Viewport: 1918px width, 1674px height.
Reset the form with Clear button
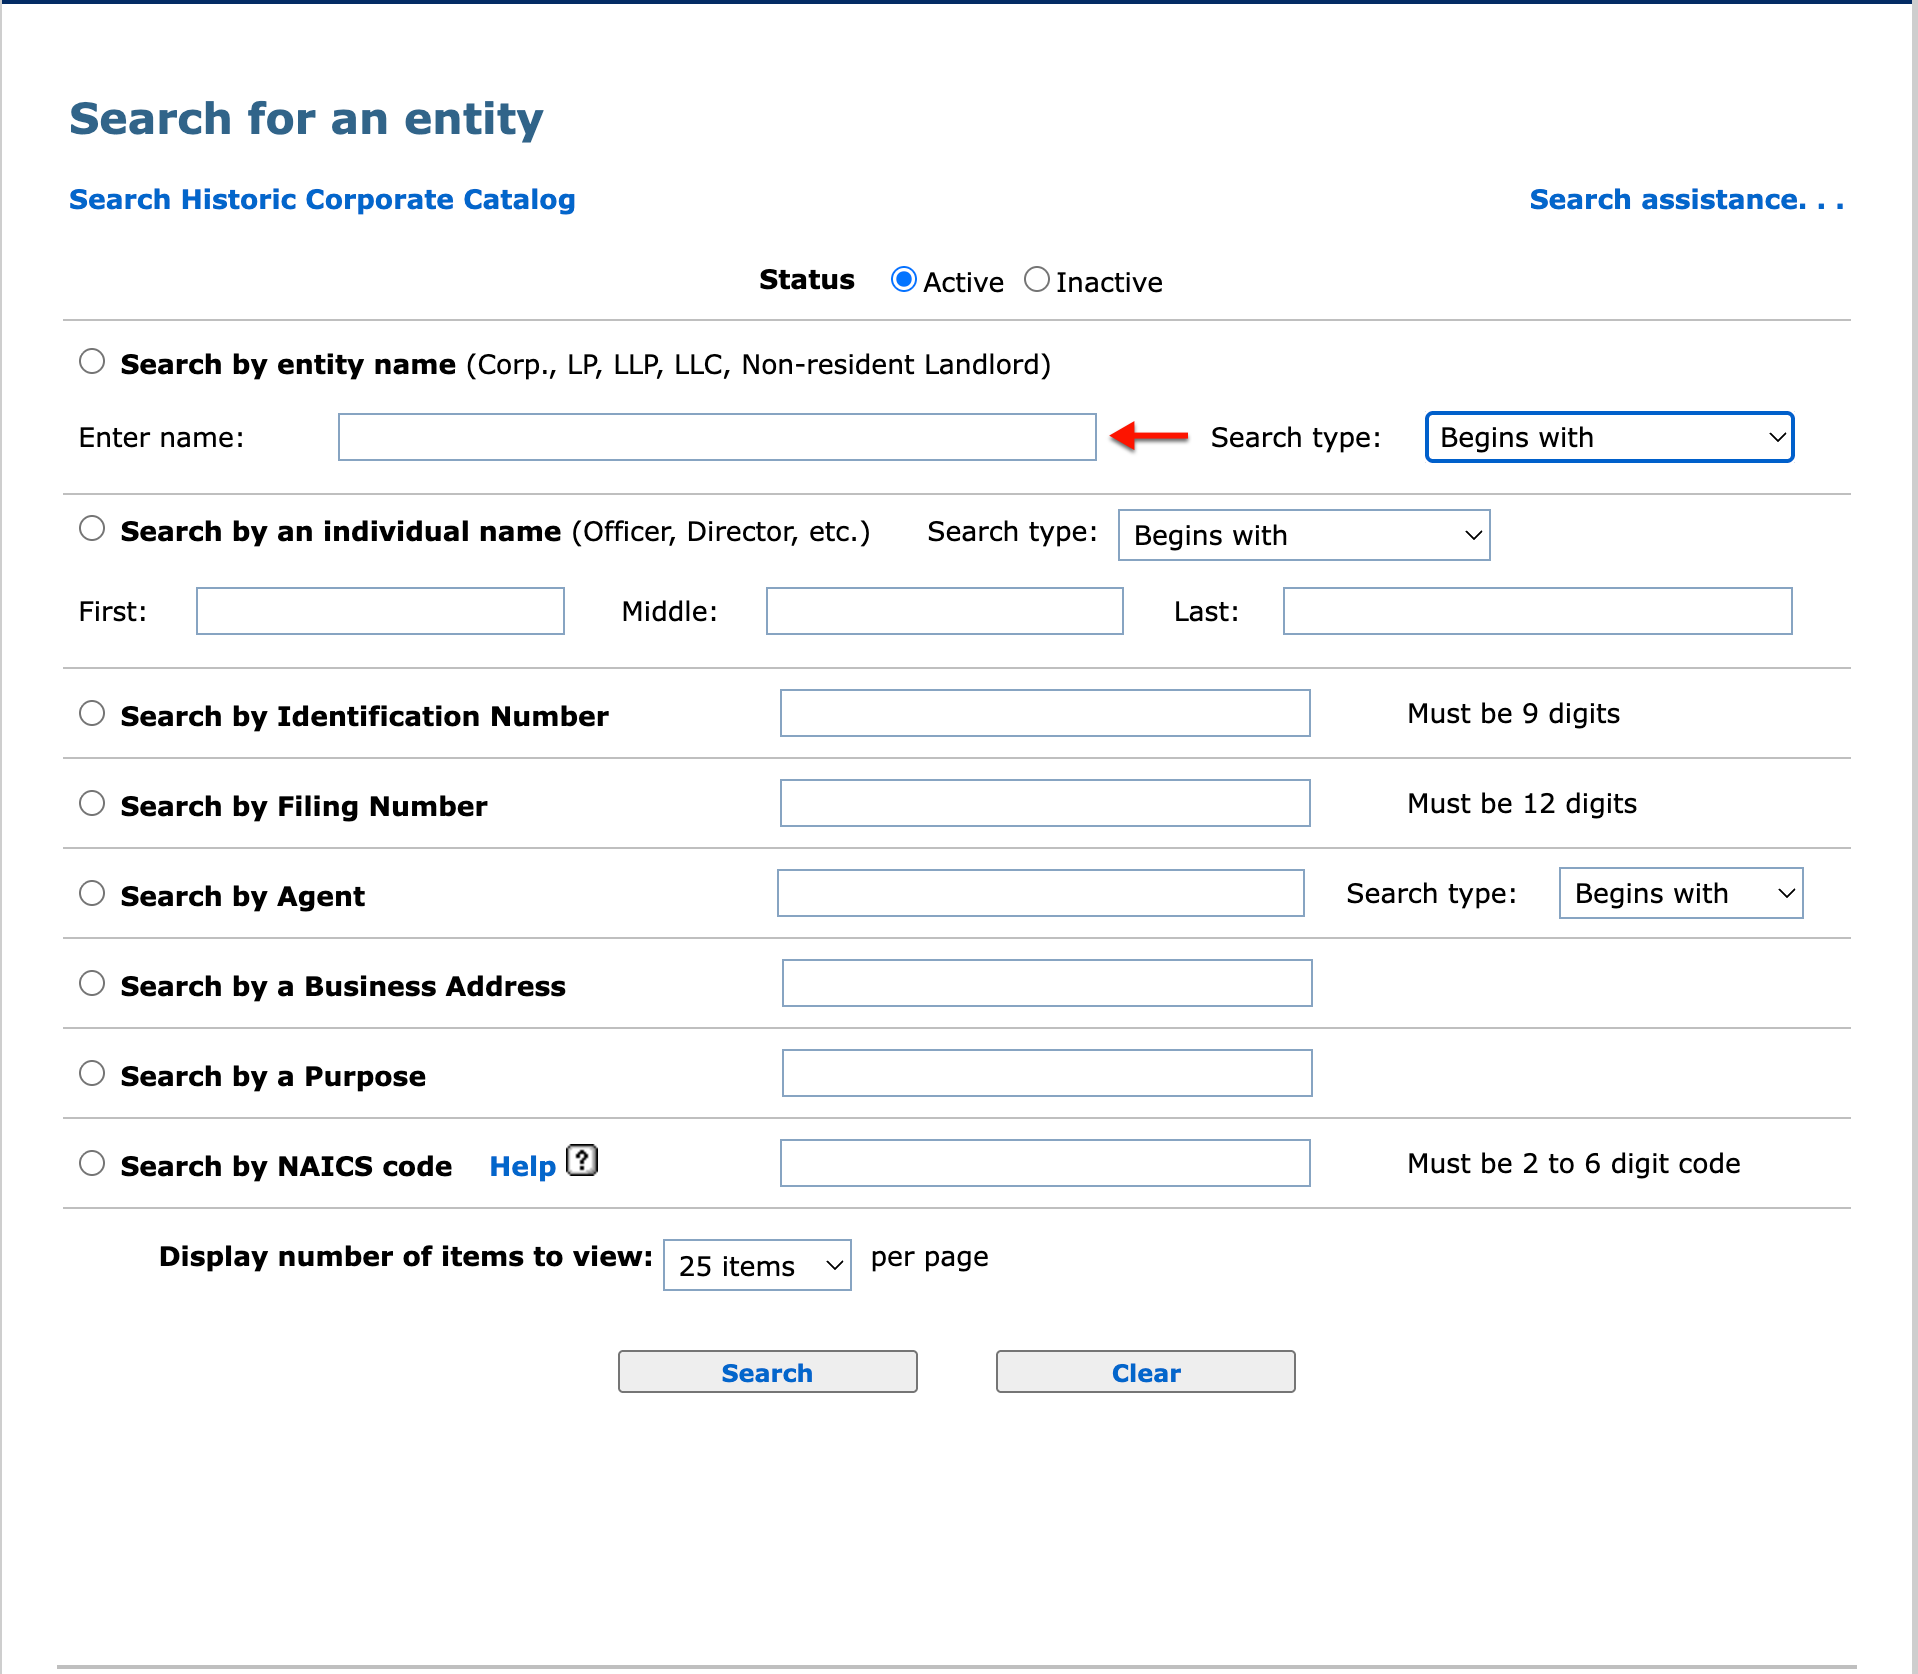1145,1372
